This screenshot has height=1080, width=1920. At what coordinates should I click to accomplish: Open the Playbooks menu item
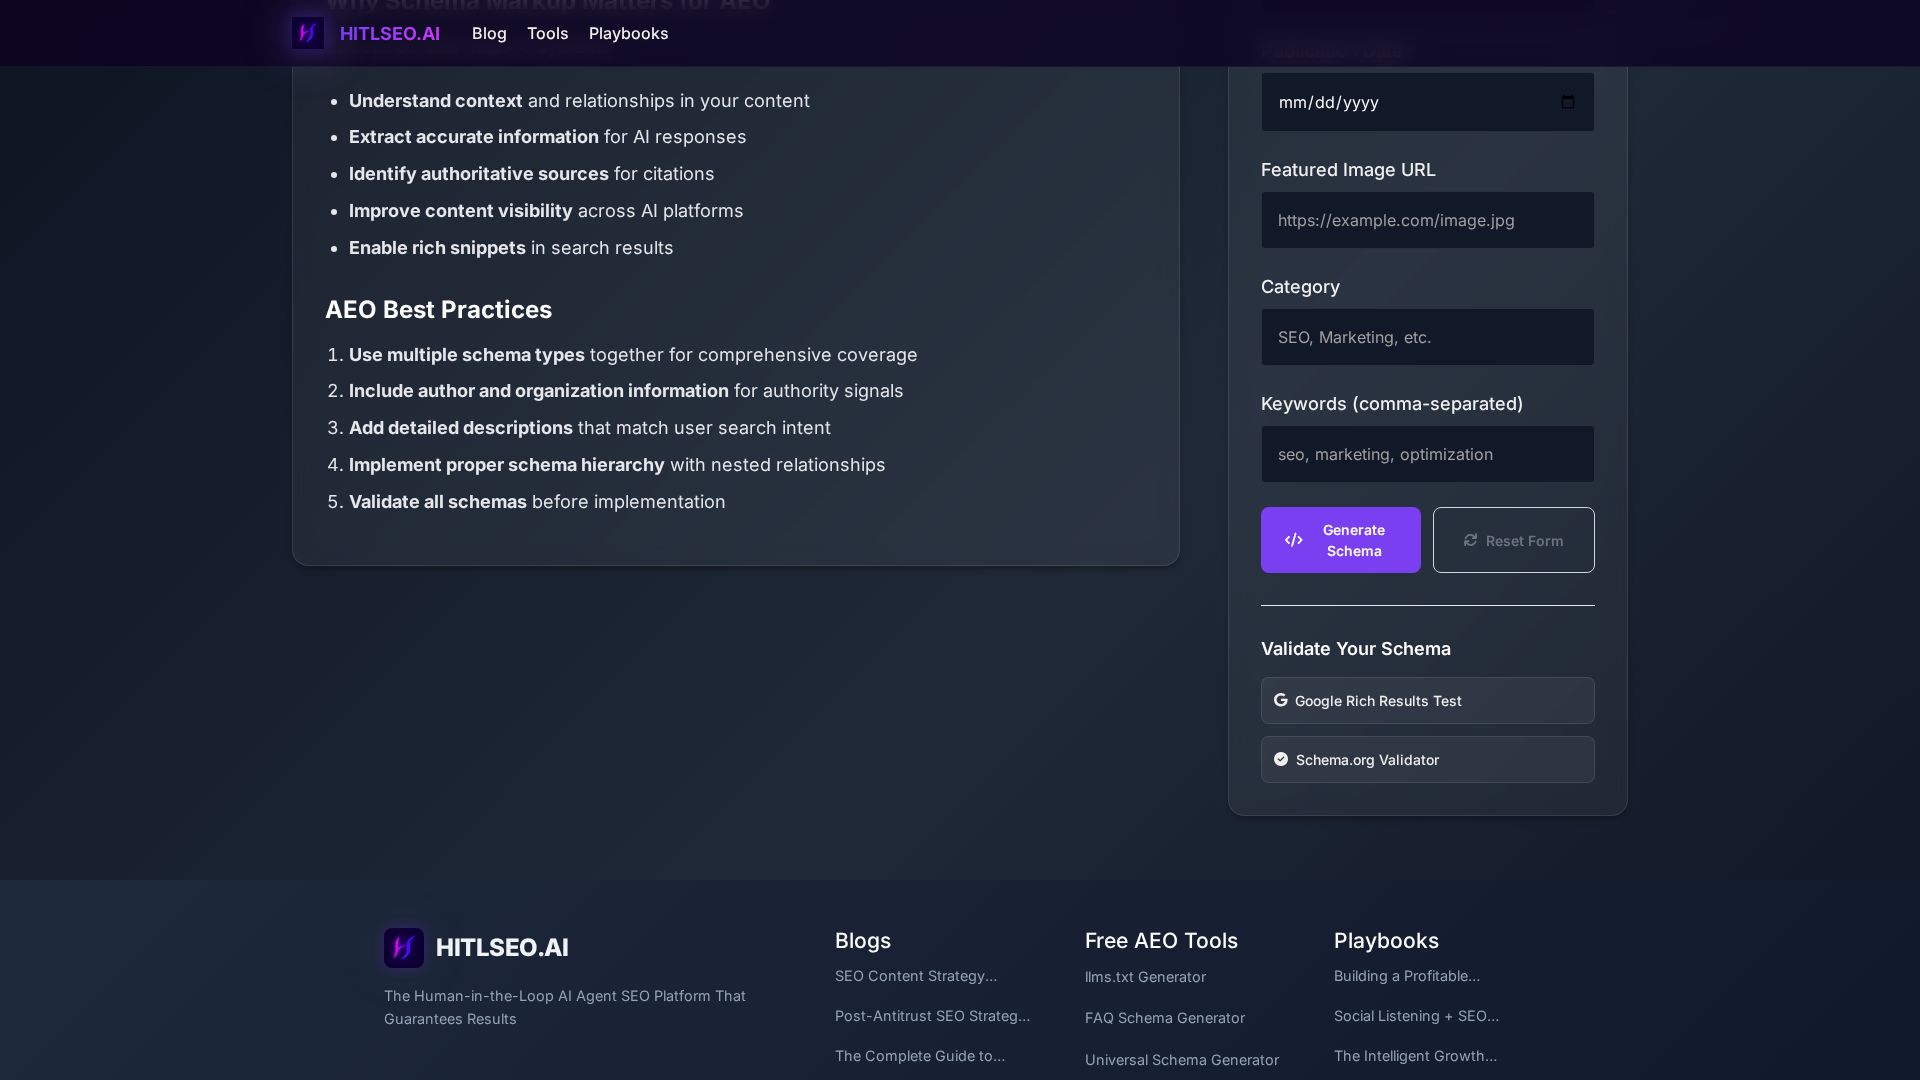(628, 33)
